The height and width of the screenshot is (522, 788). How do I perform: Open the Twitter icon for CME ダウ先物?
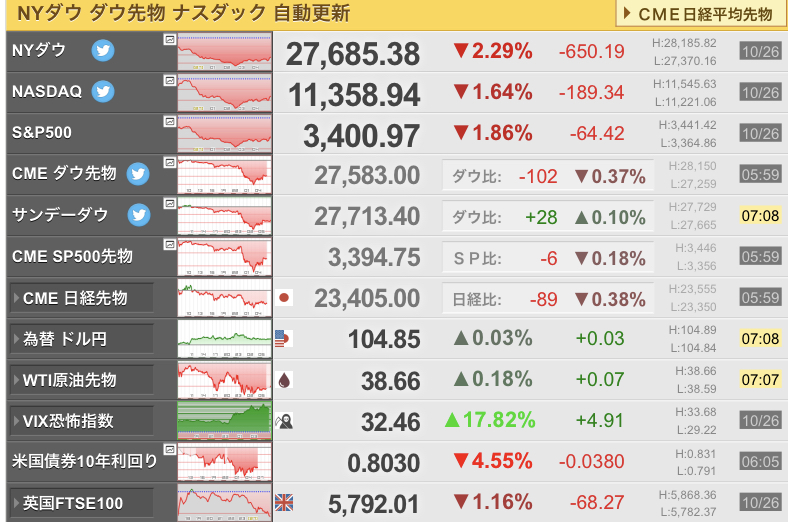pyautogui.click(x=138, y=174)
